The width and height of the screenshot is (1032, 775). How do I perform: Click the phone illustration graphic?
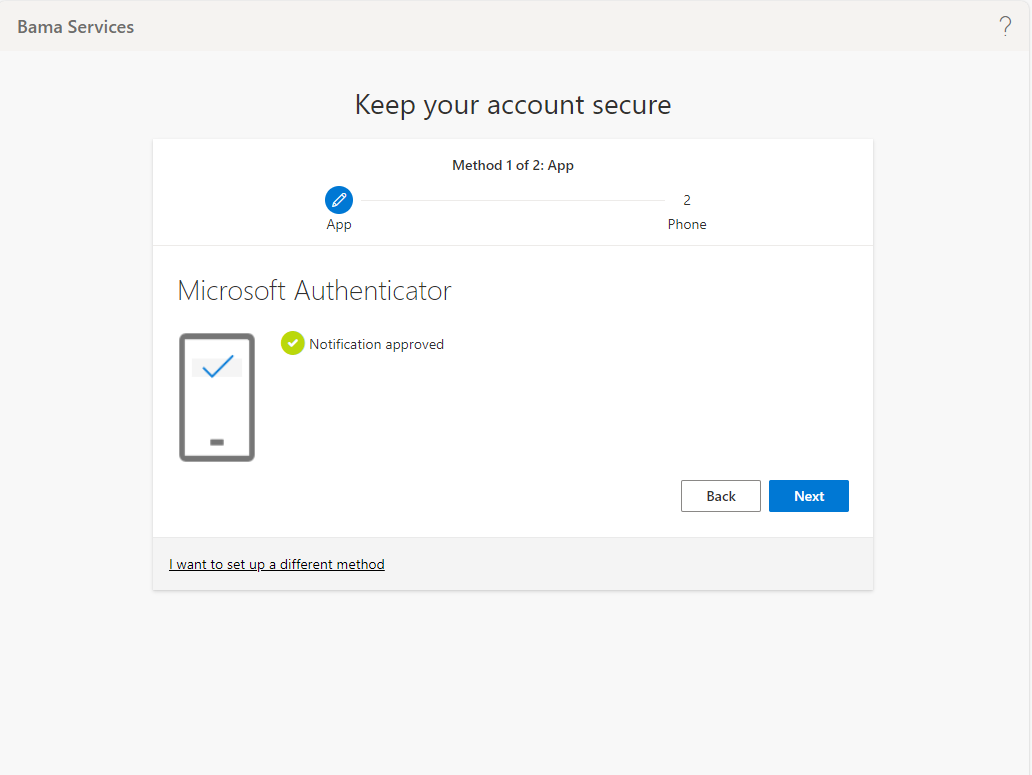(217, 397)
